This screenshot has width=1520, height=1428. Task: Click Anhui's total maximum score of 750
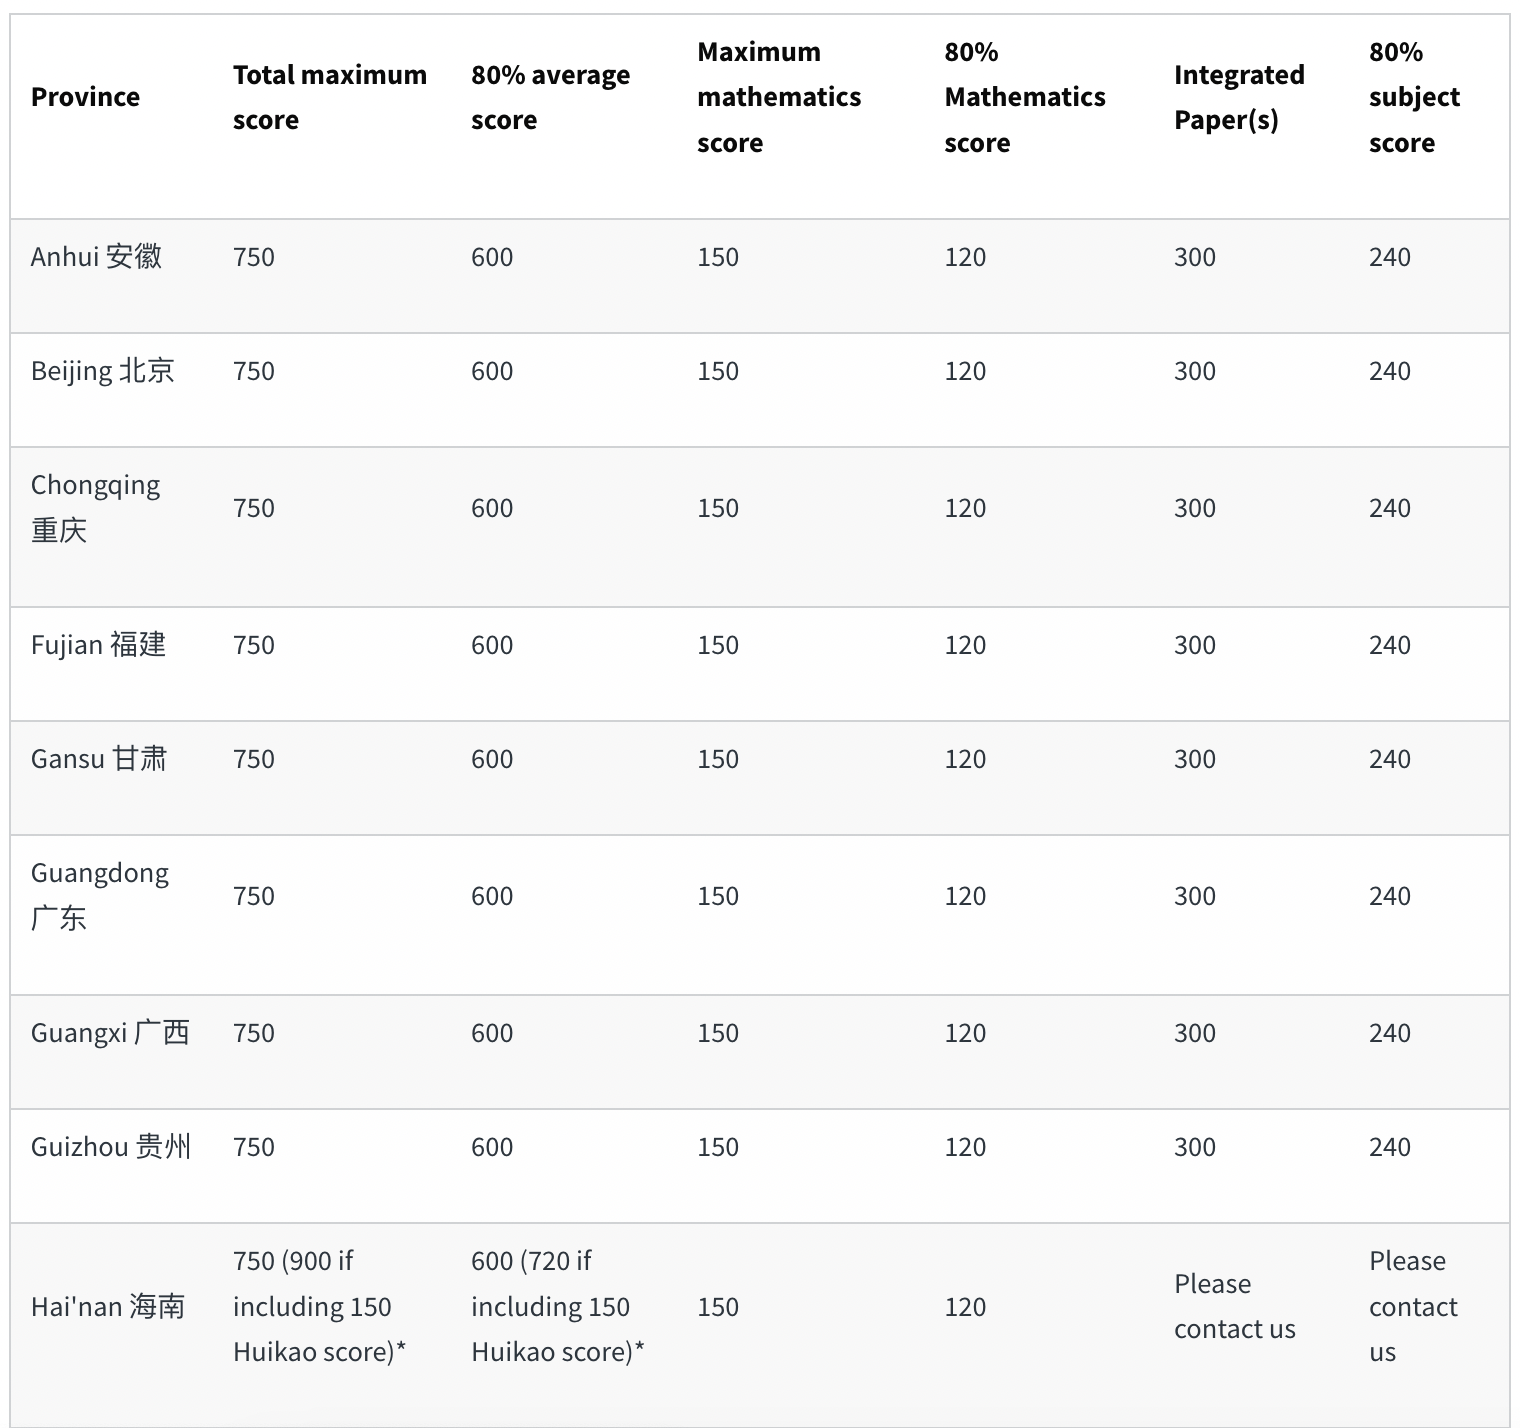254,257
